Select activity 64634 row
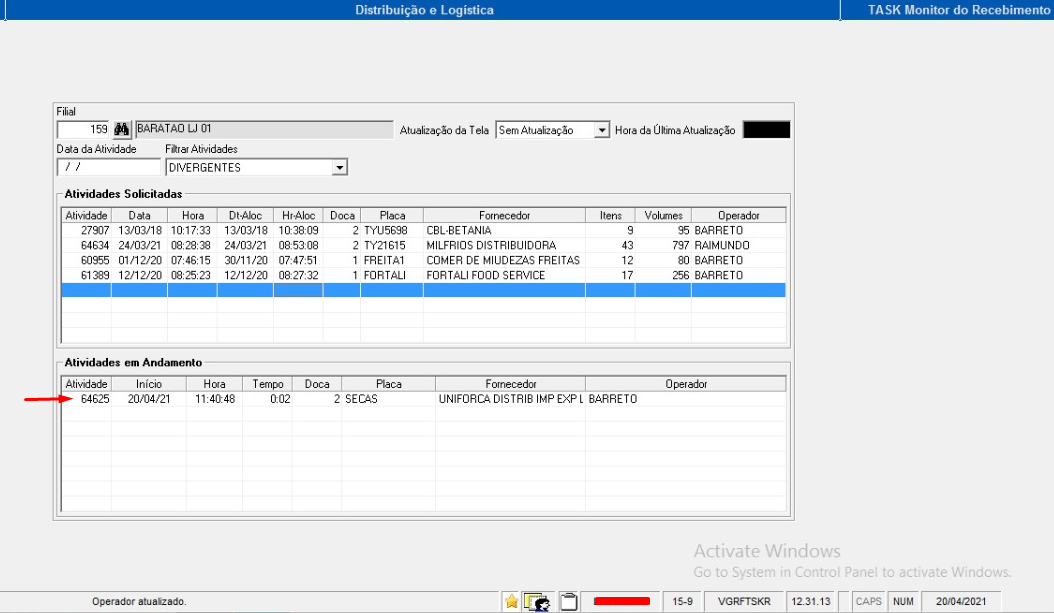 click(x=423, y=245)
